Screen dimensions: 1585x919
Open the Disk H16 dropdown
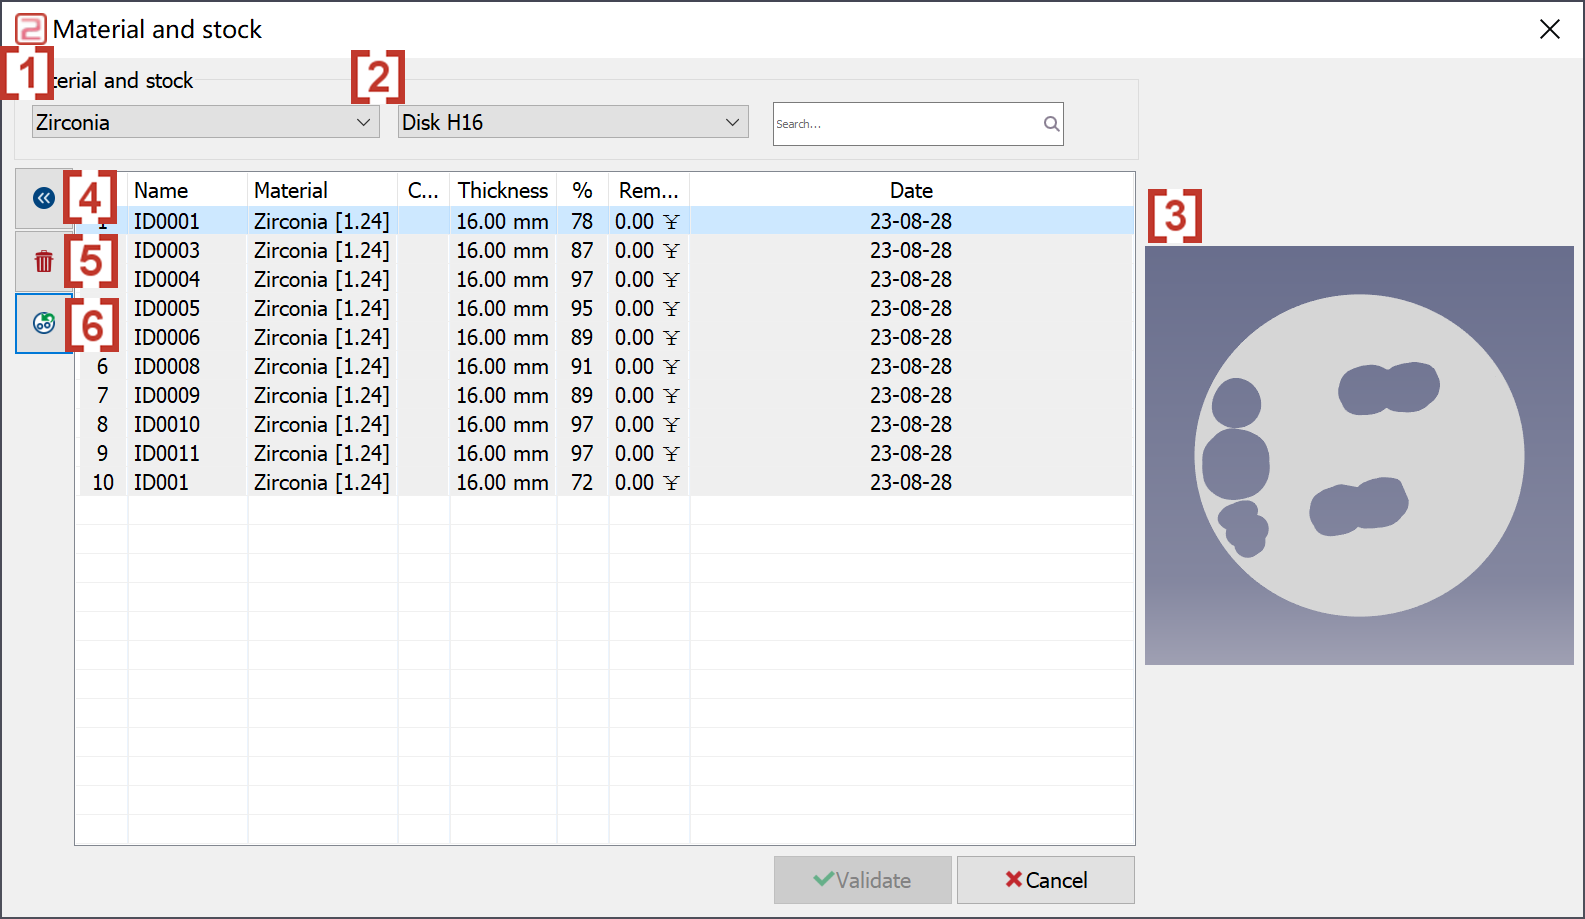(573, 122)
